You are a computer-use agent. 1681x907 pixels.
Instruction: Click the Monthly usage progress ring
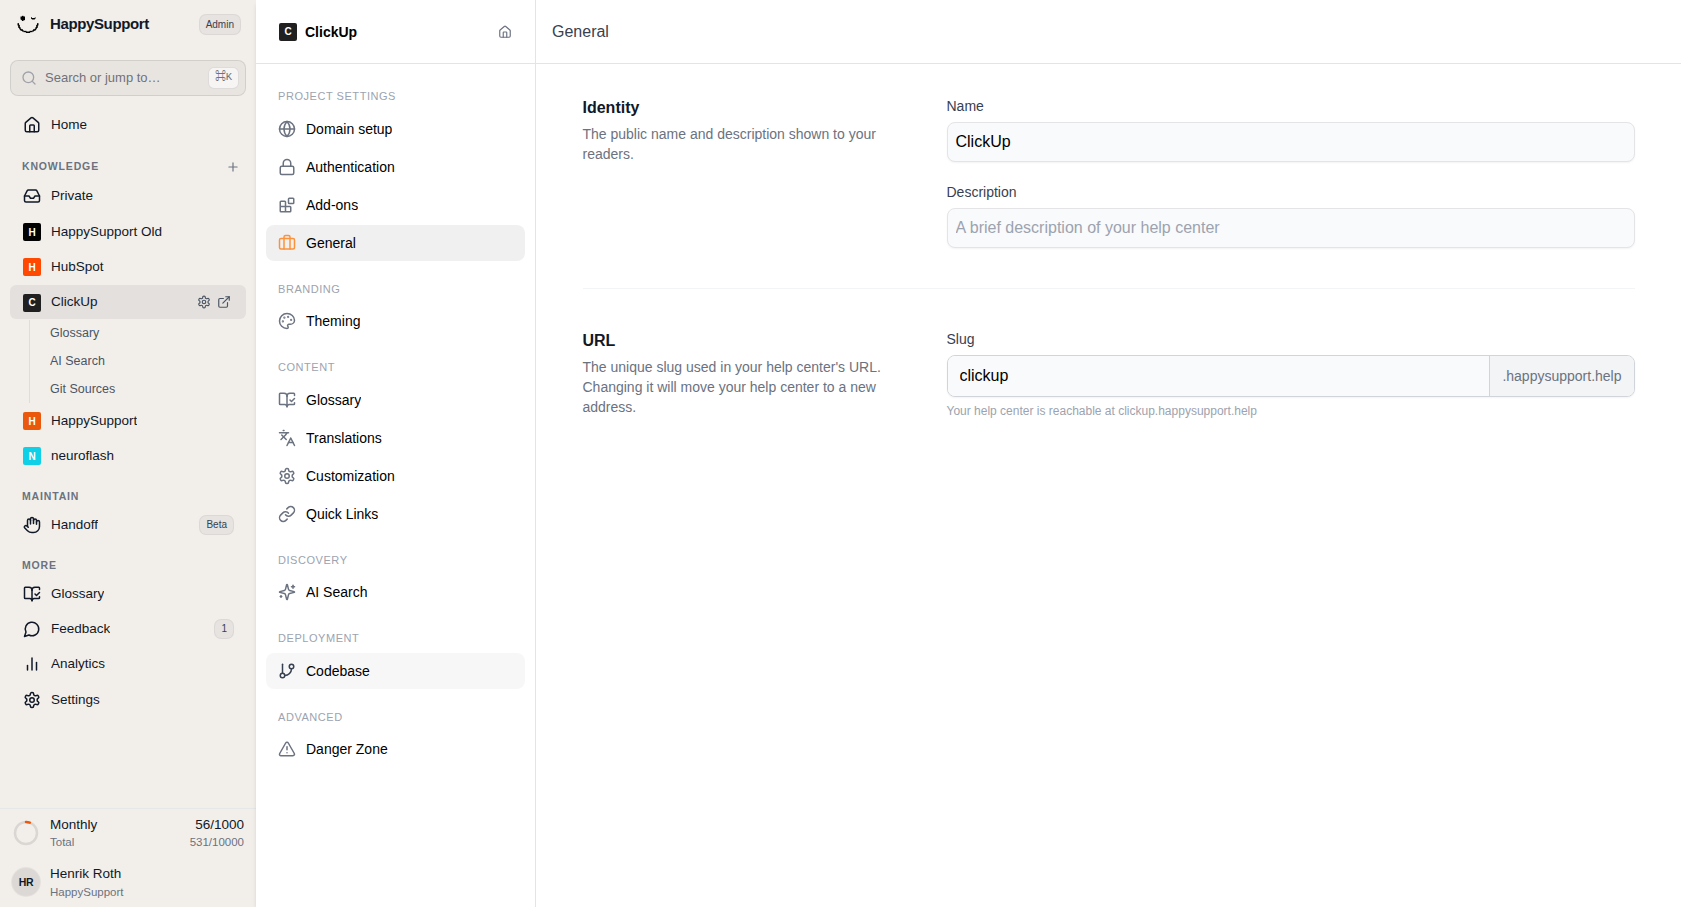(26, 833)
